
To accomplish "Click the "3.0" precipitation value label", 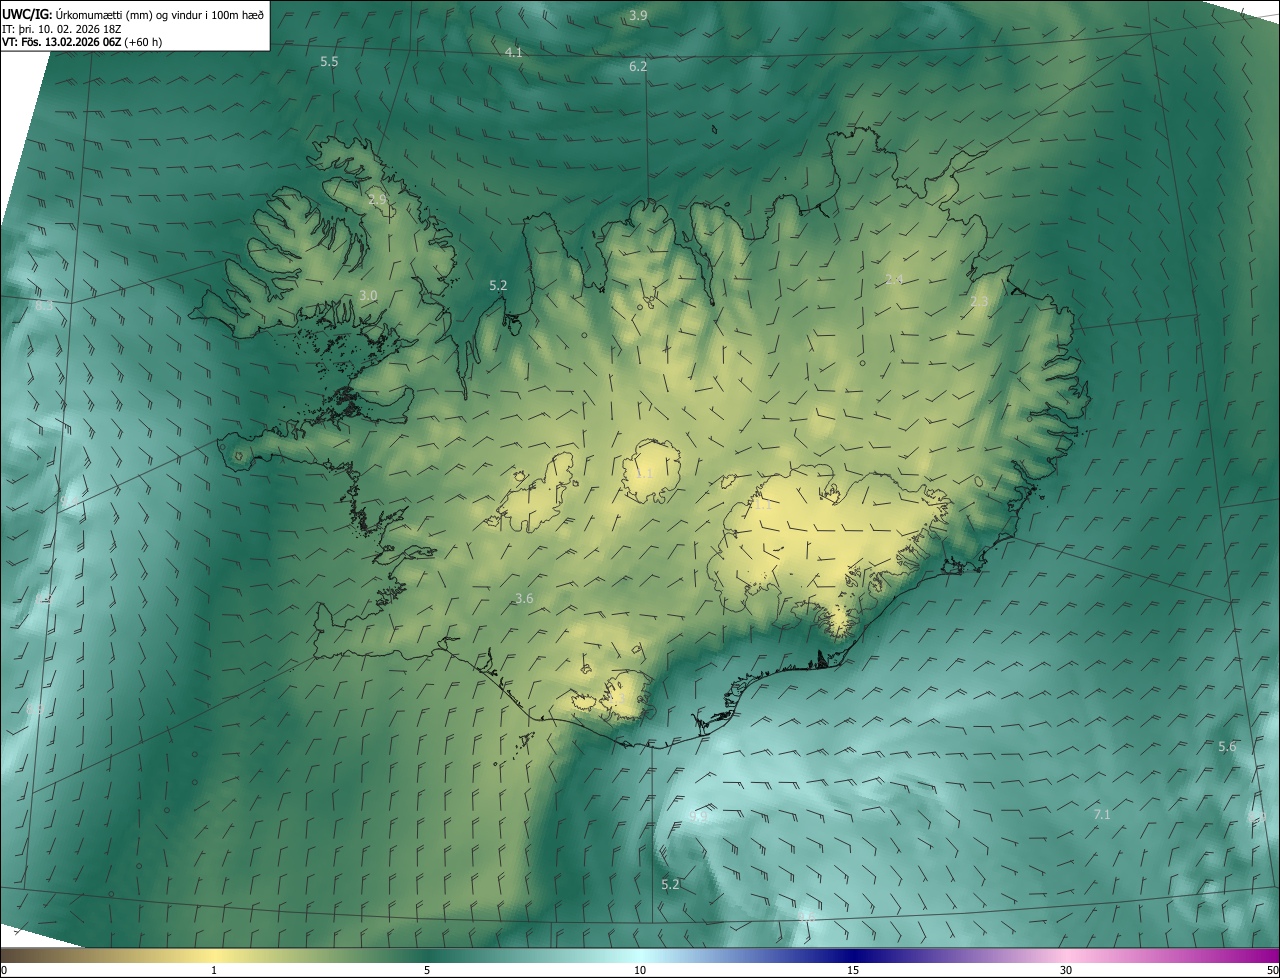I will pos(368,295).
